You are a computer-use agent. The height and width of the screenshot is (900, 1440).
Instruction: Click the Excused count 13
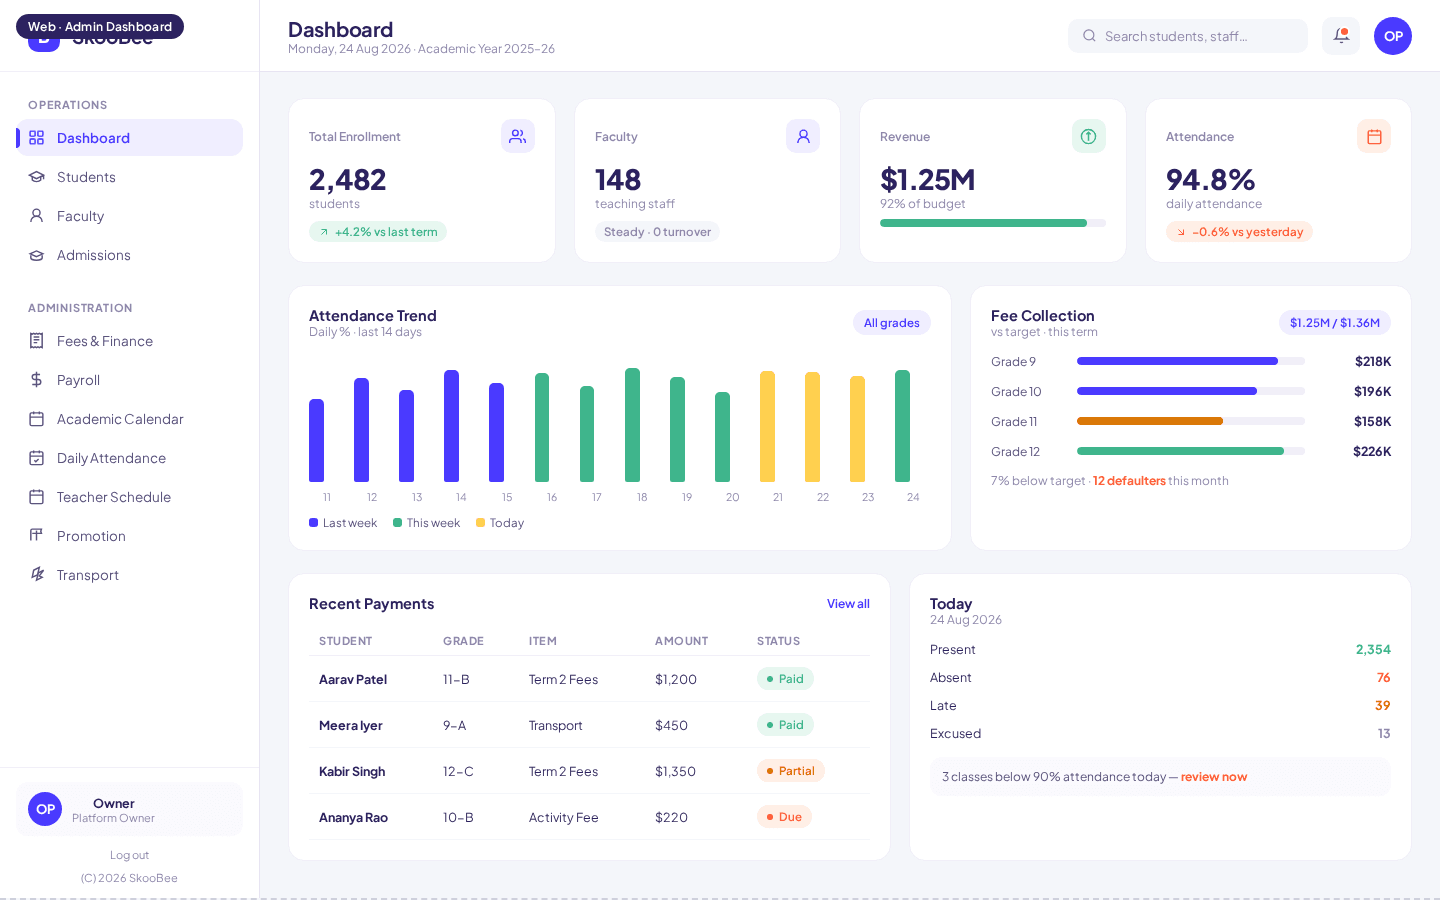[x=1384, y=734]
